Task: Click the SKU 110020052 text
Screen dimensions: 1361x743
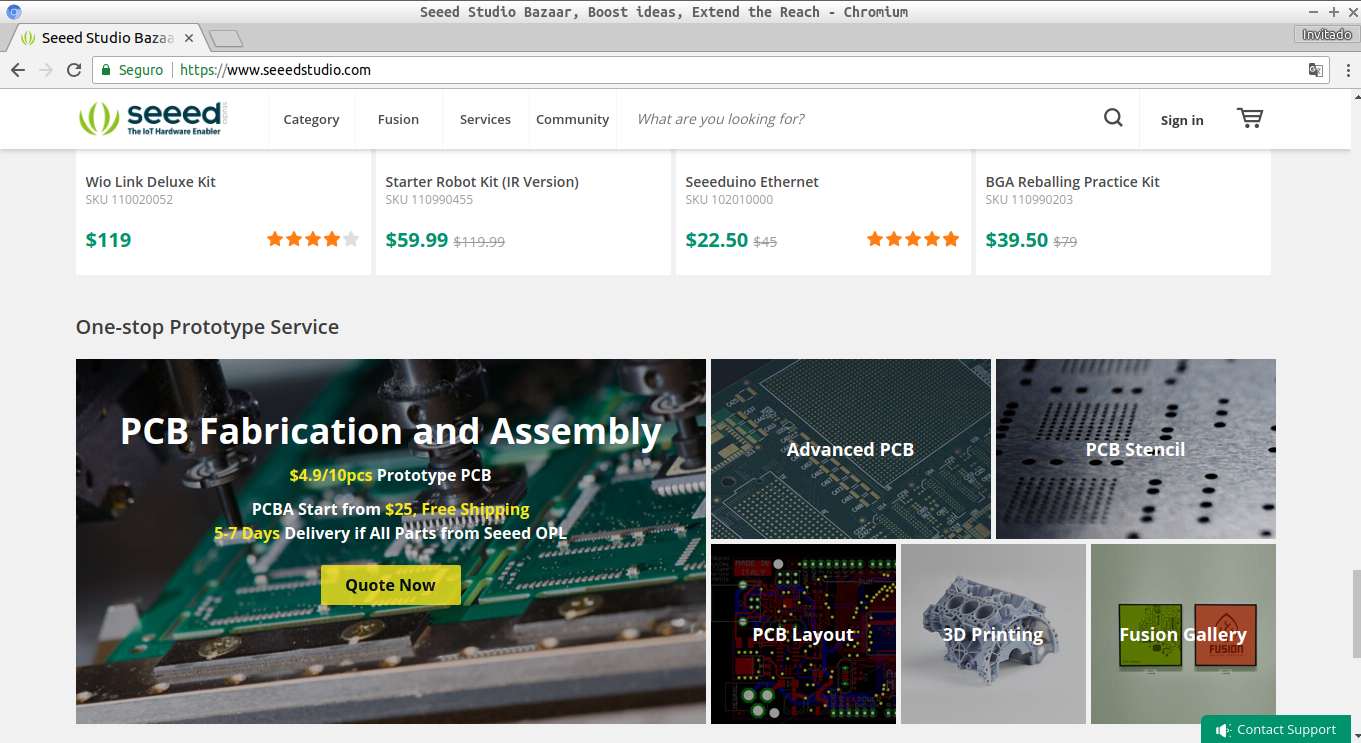Action: pyautogui.click(x=129, y=200)
